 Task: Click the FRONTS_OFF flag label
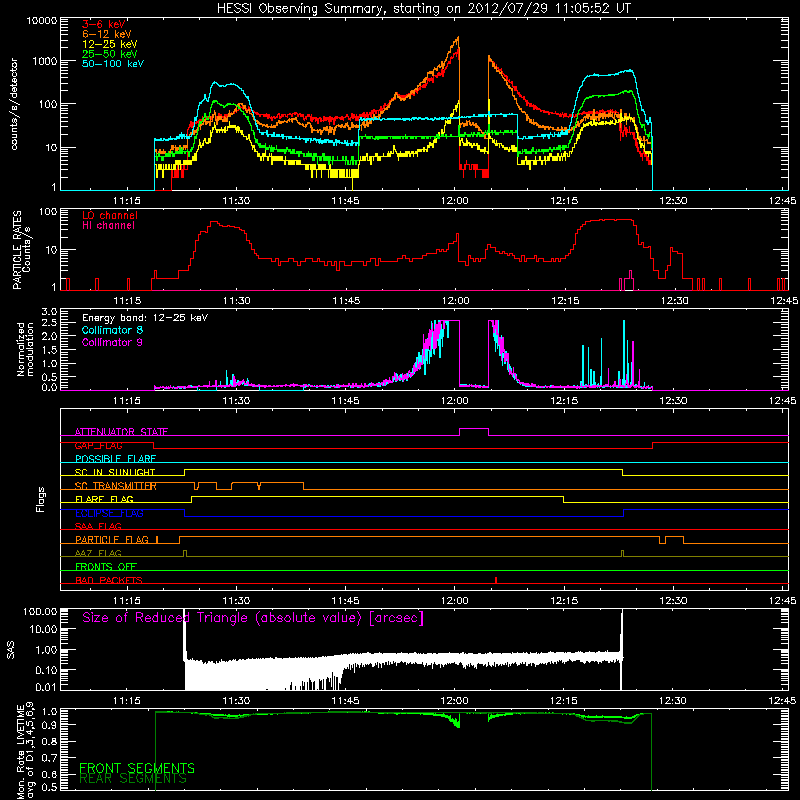(x=106, y=567)
